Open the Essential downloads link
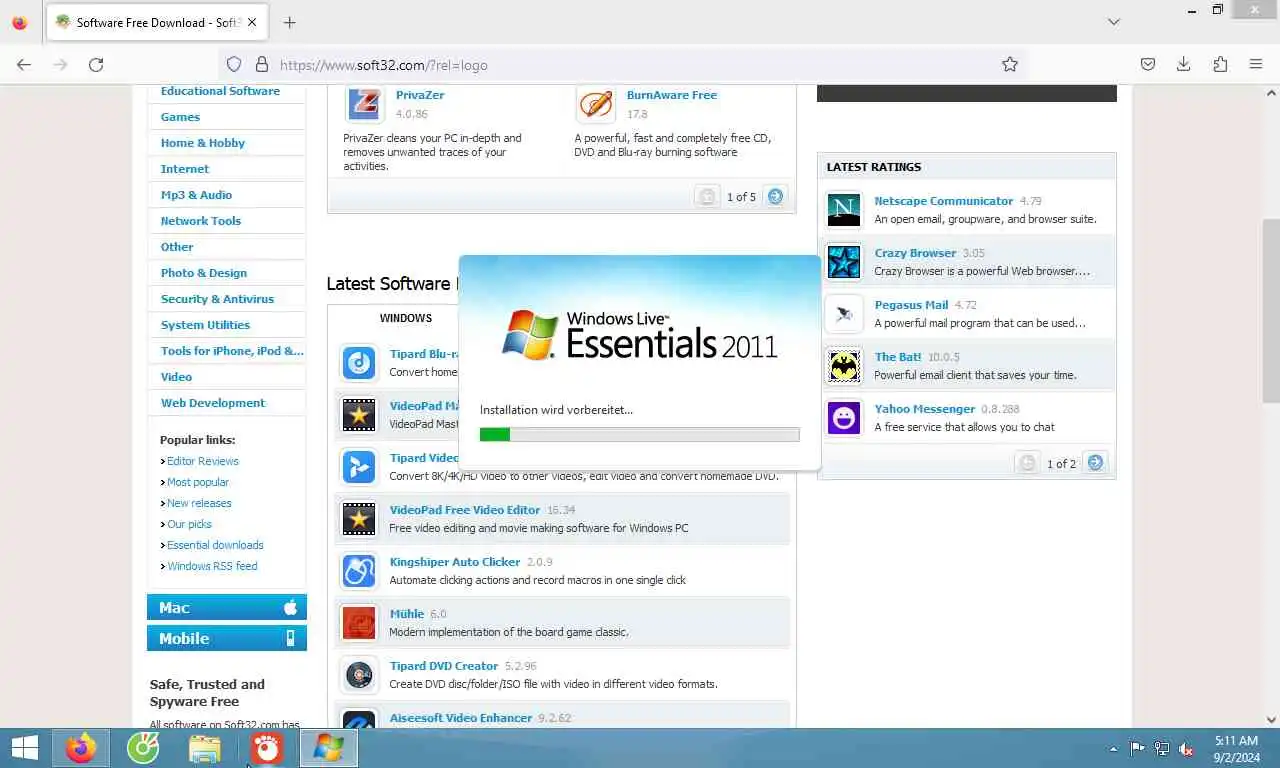1280x768 pixels. 215,545
